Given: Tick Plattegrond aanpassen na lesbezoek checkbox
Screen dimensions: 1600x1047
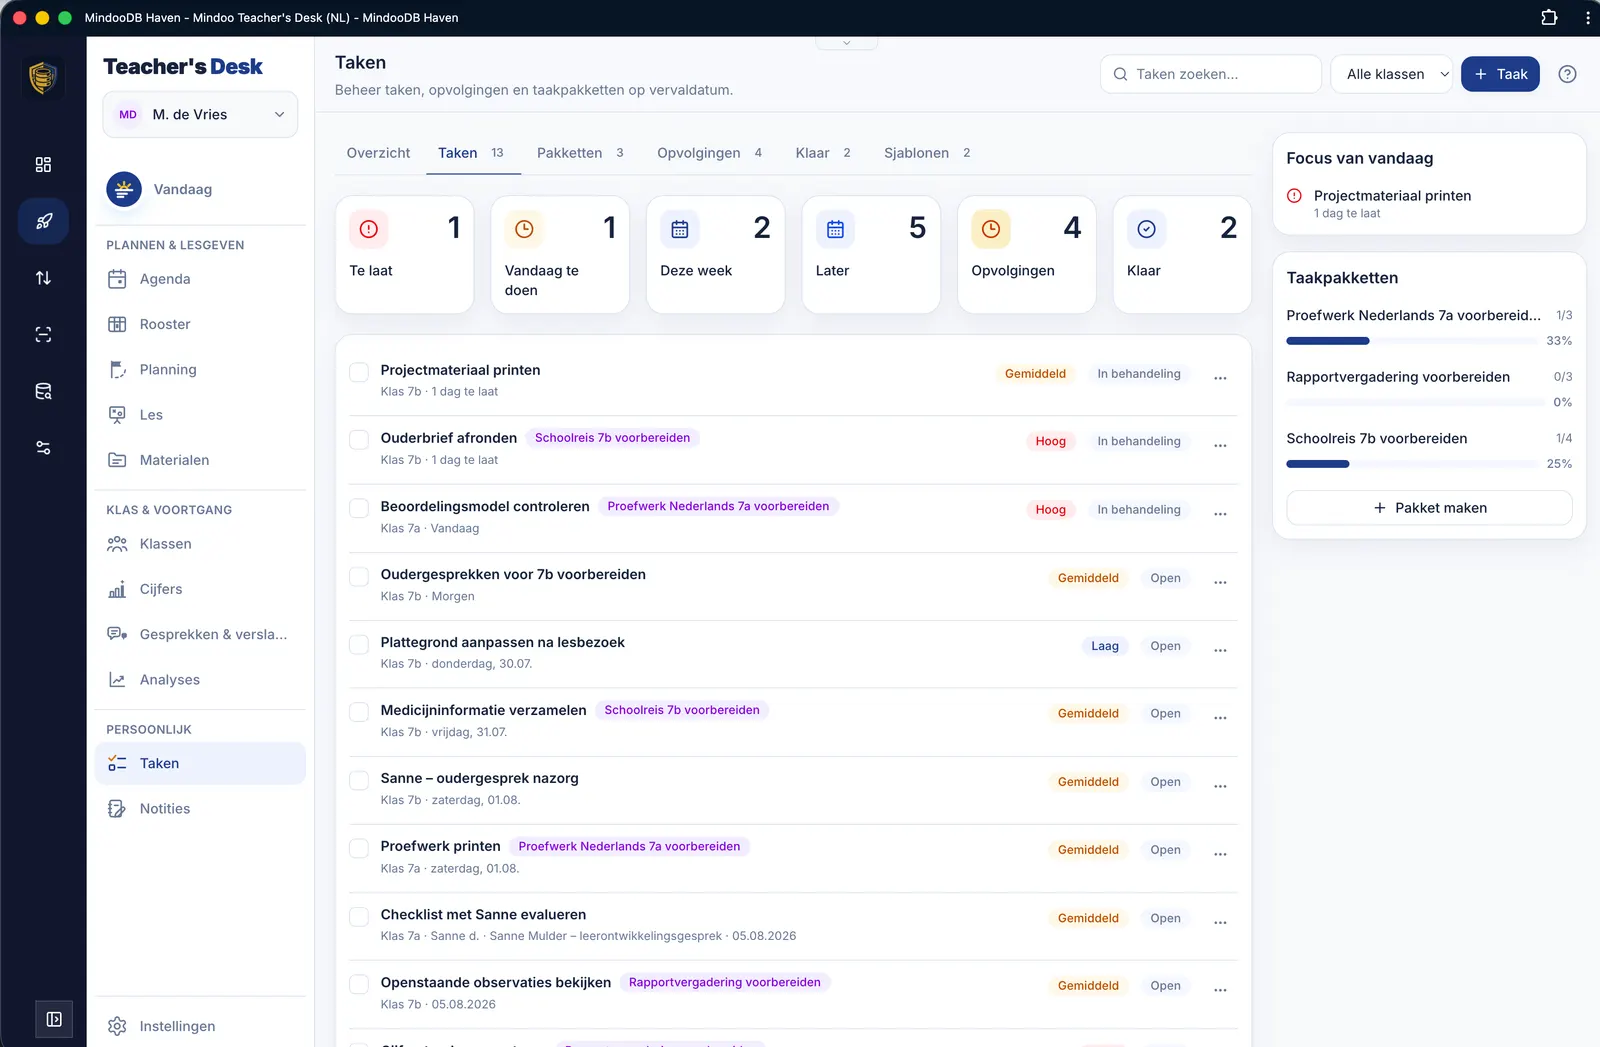Looking at the screenshot, I should [x=359, y=644].
